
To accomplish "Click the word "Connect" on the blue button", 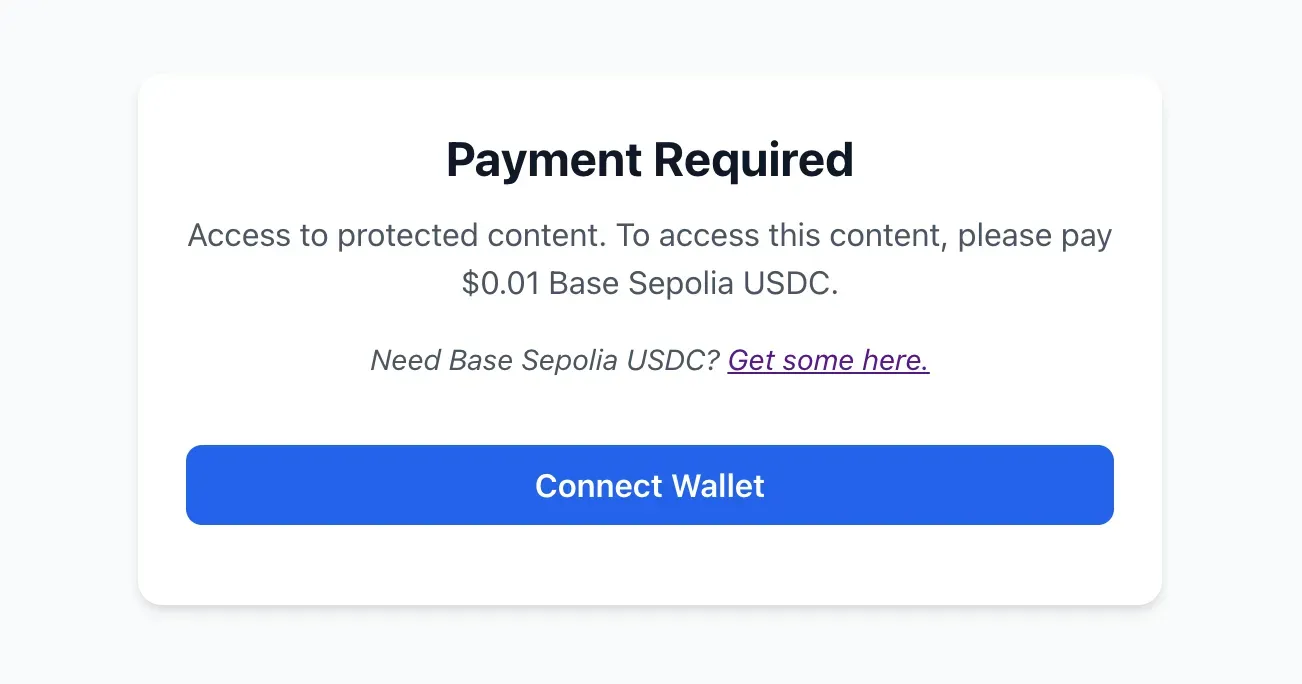I will tap(598, 485).
